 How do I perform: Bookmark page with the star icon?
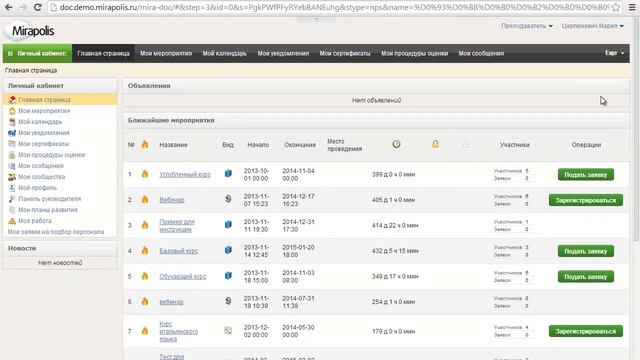[x=616, y=7]
